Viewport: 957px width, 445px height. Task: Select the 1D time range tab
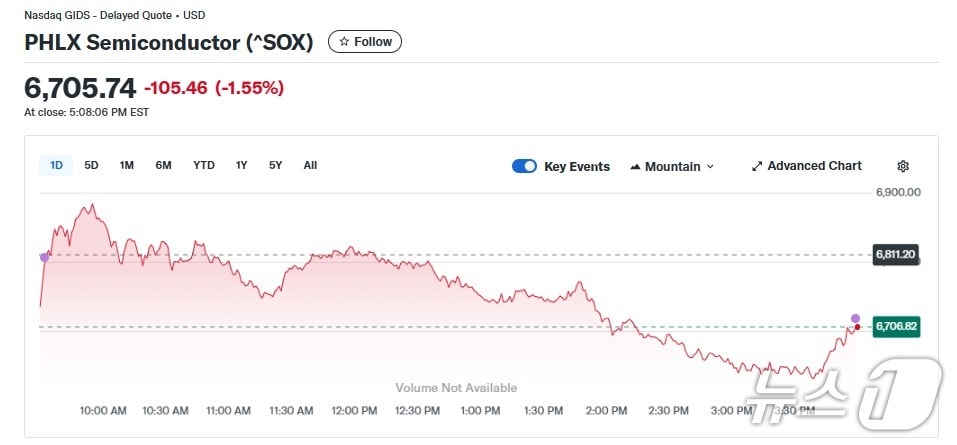coord(56,165)
